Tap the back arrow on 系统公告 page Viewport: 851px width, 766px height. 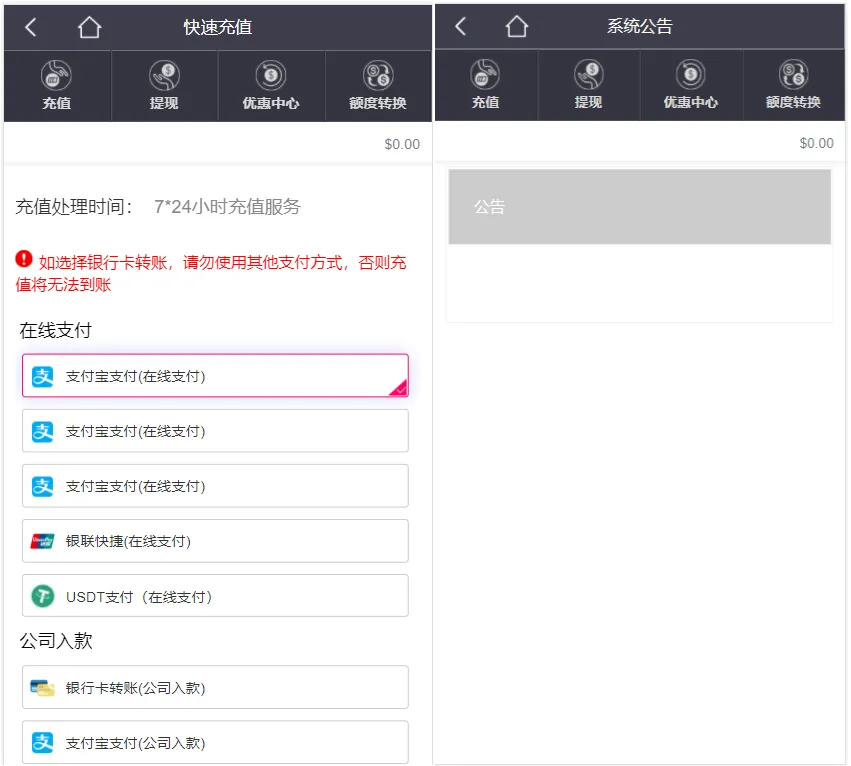click(459, 27)
